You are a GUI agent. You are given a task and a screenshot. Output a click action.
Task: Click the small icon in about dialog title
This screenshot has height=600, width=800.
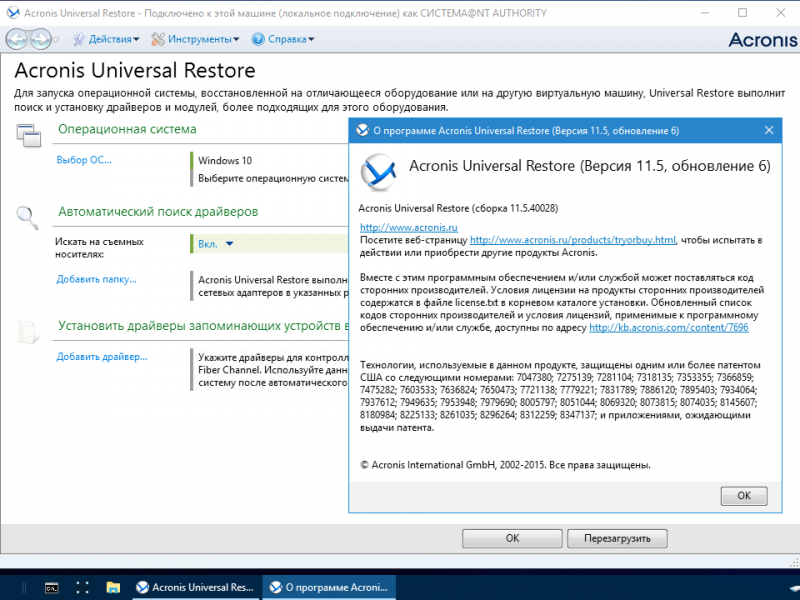point(362,130)
